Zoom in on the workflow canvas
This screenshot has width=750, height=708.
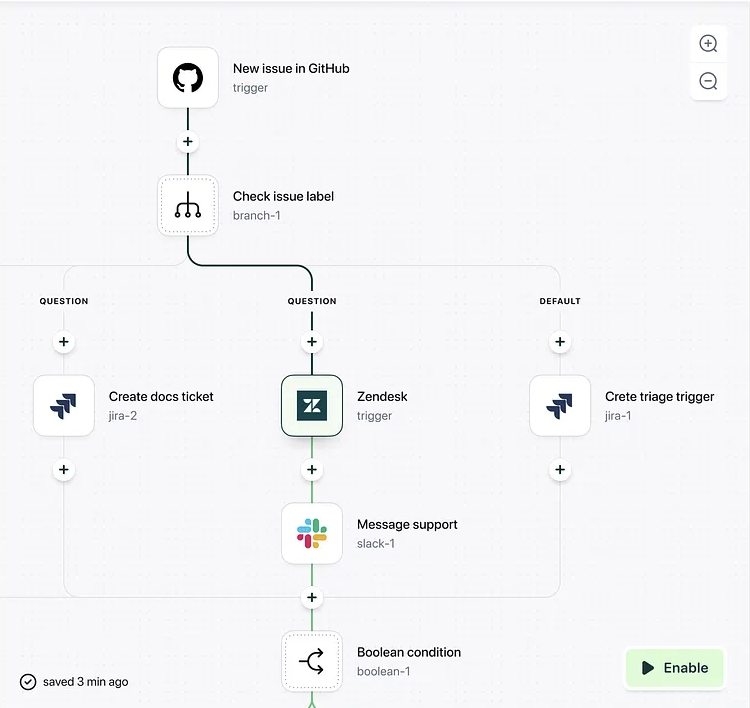[x=708, y=44]
